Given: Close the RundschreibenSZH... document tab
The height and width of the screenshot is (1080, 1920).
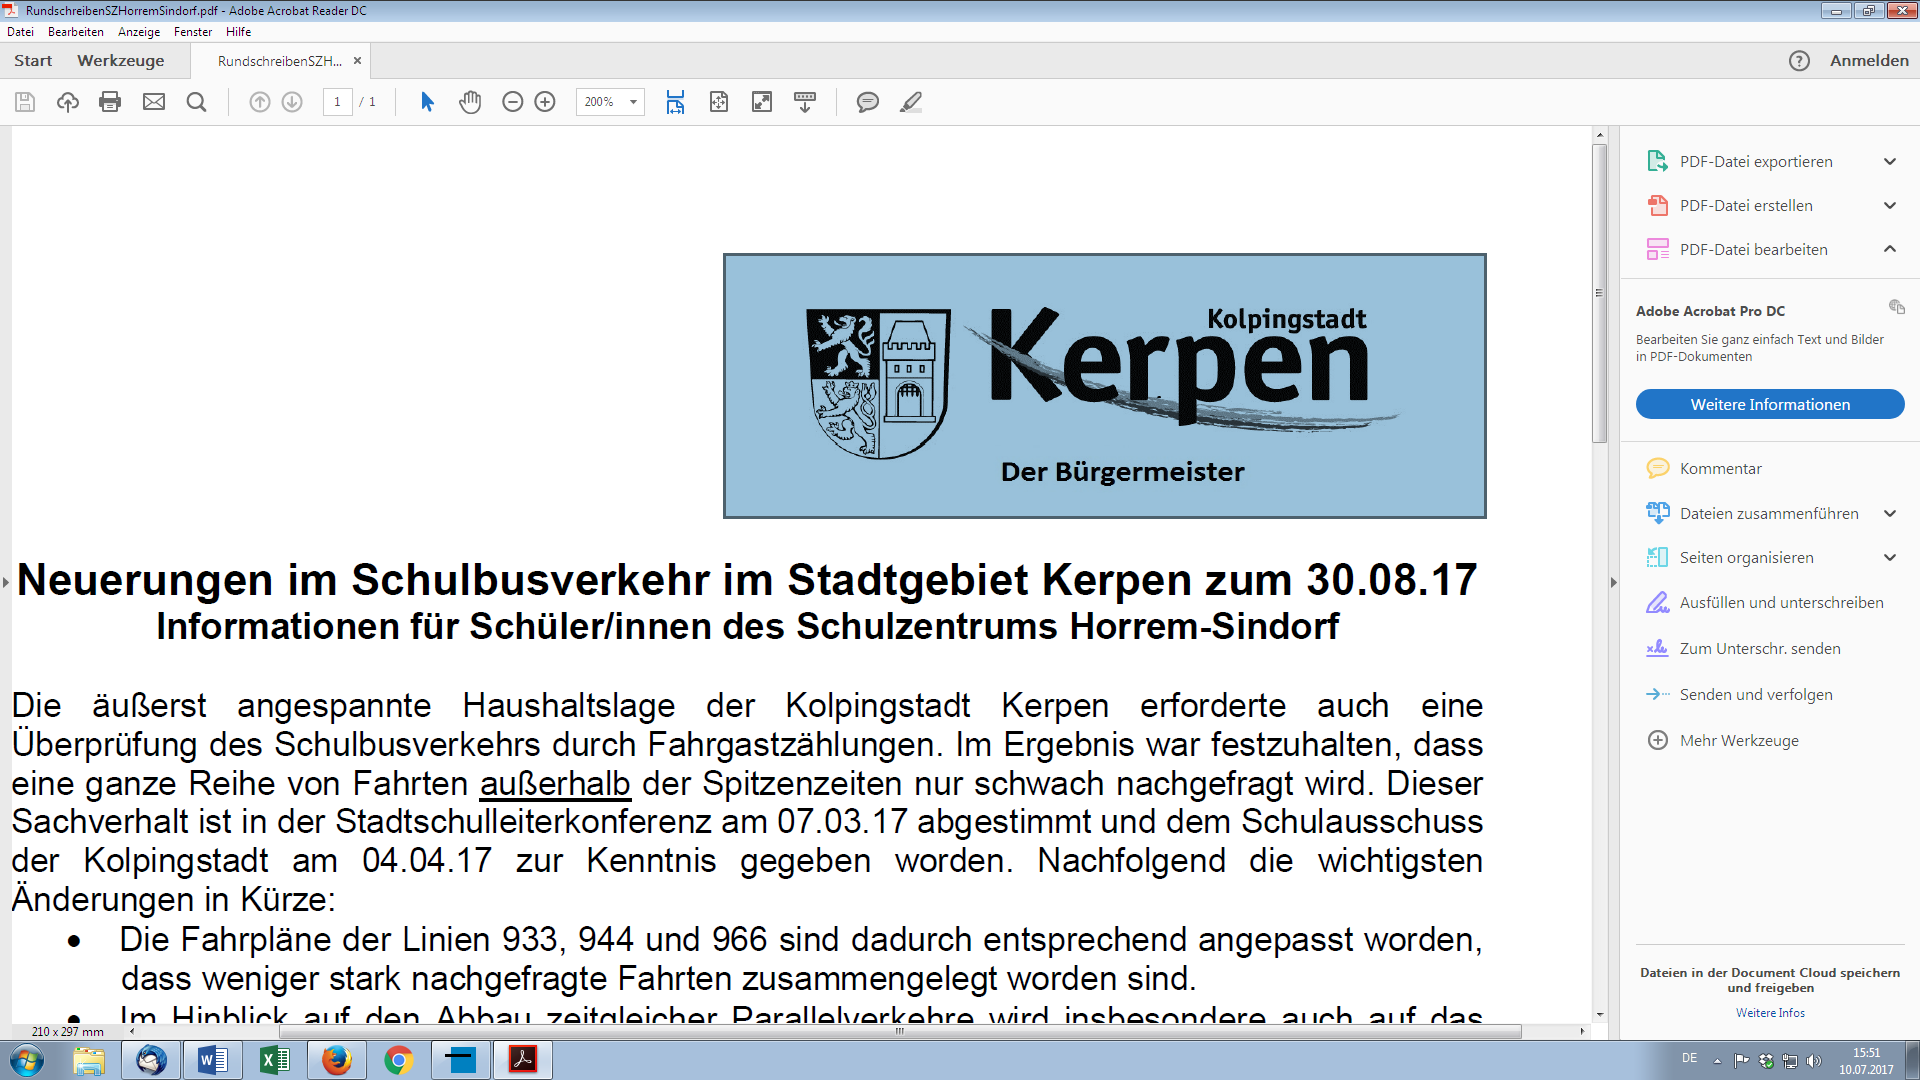Looking at the screenshot, I should pos(357,61).
